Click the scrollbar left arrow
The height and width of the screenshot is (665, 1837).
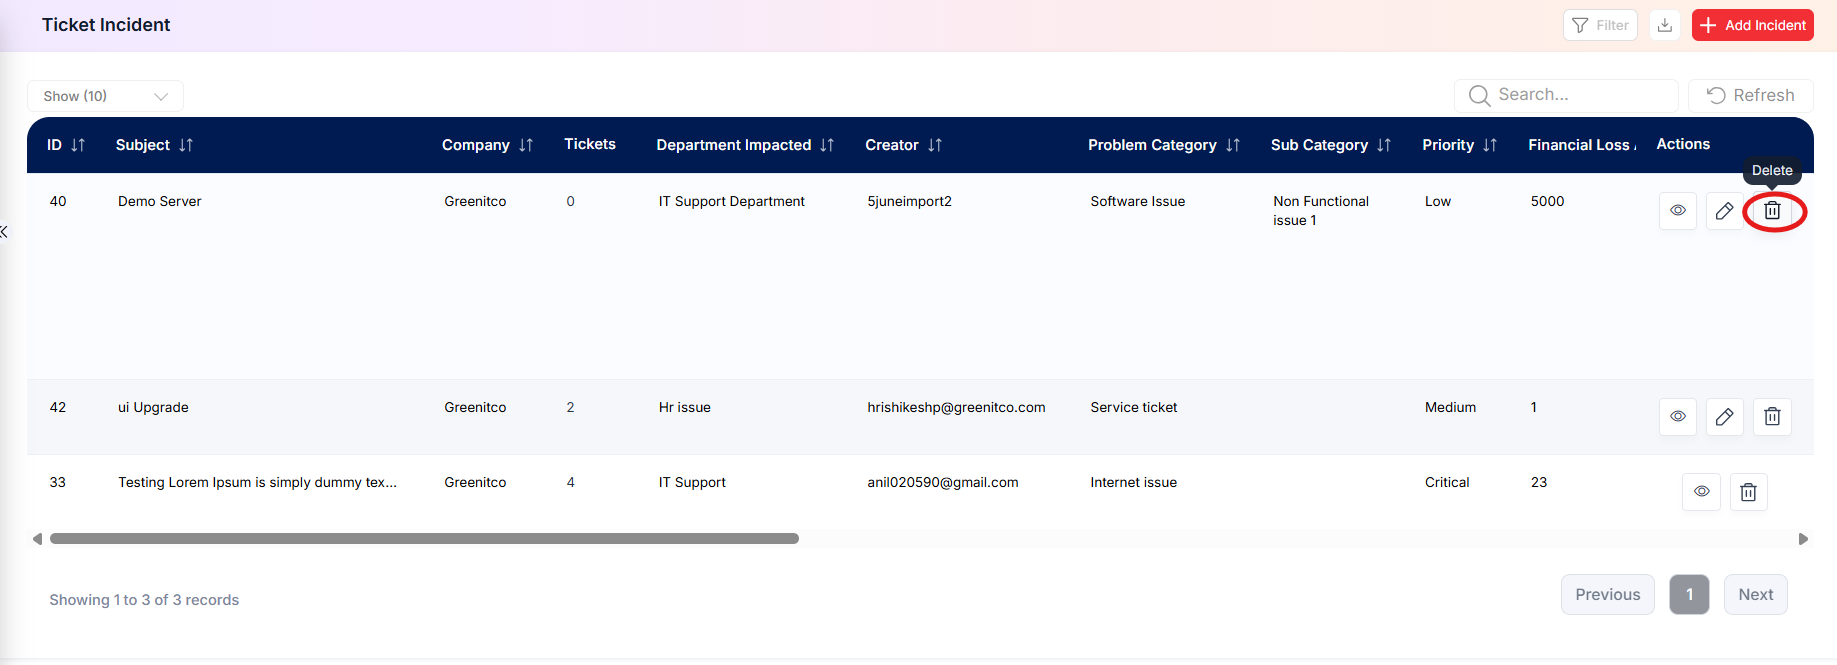point(37,539)
